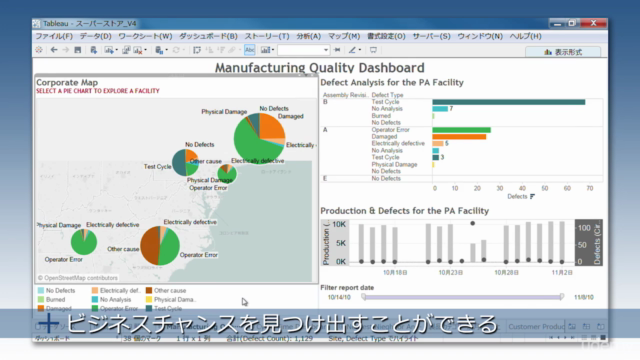
Task: Click the Redo forward arrow in toolbar
Action: (65, 50)
